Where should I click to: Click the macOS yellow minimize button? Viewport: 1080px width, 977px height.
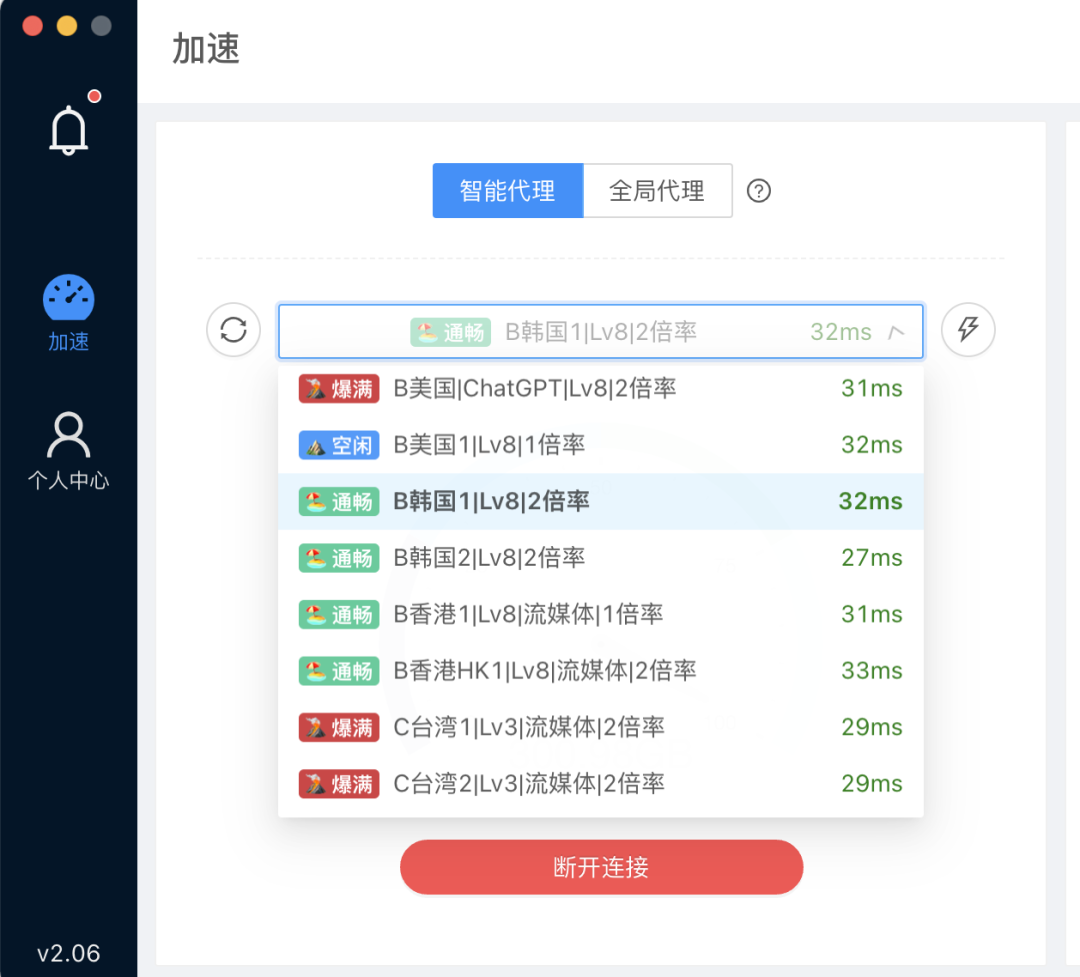point(67,26)
